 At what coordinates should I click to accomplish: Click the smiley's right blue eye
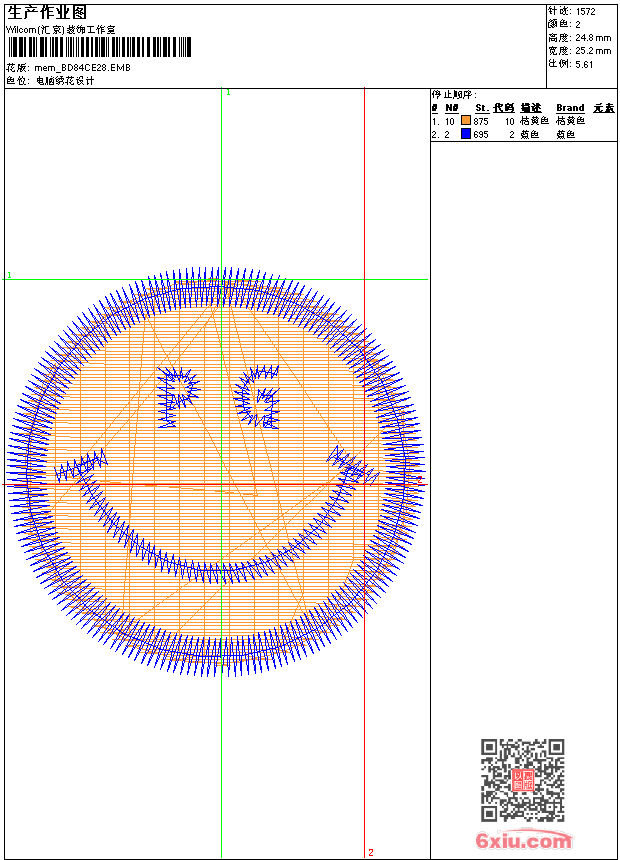pos(258,396)
